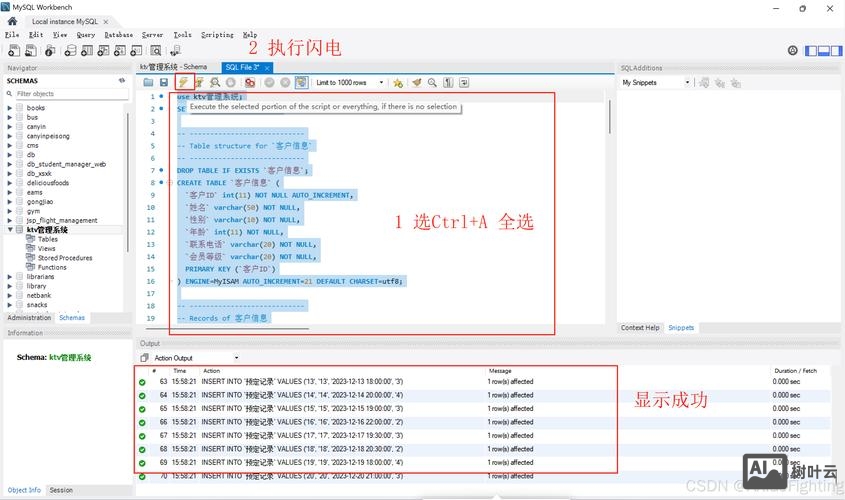Switch to Administration tab in Navigator
Viewport: 845px width, 500px height.
(x=29, y=317)
